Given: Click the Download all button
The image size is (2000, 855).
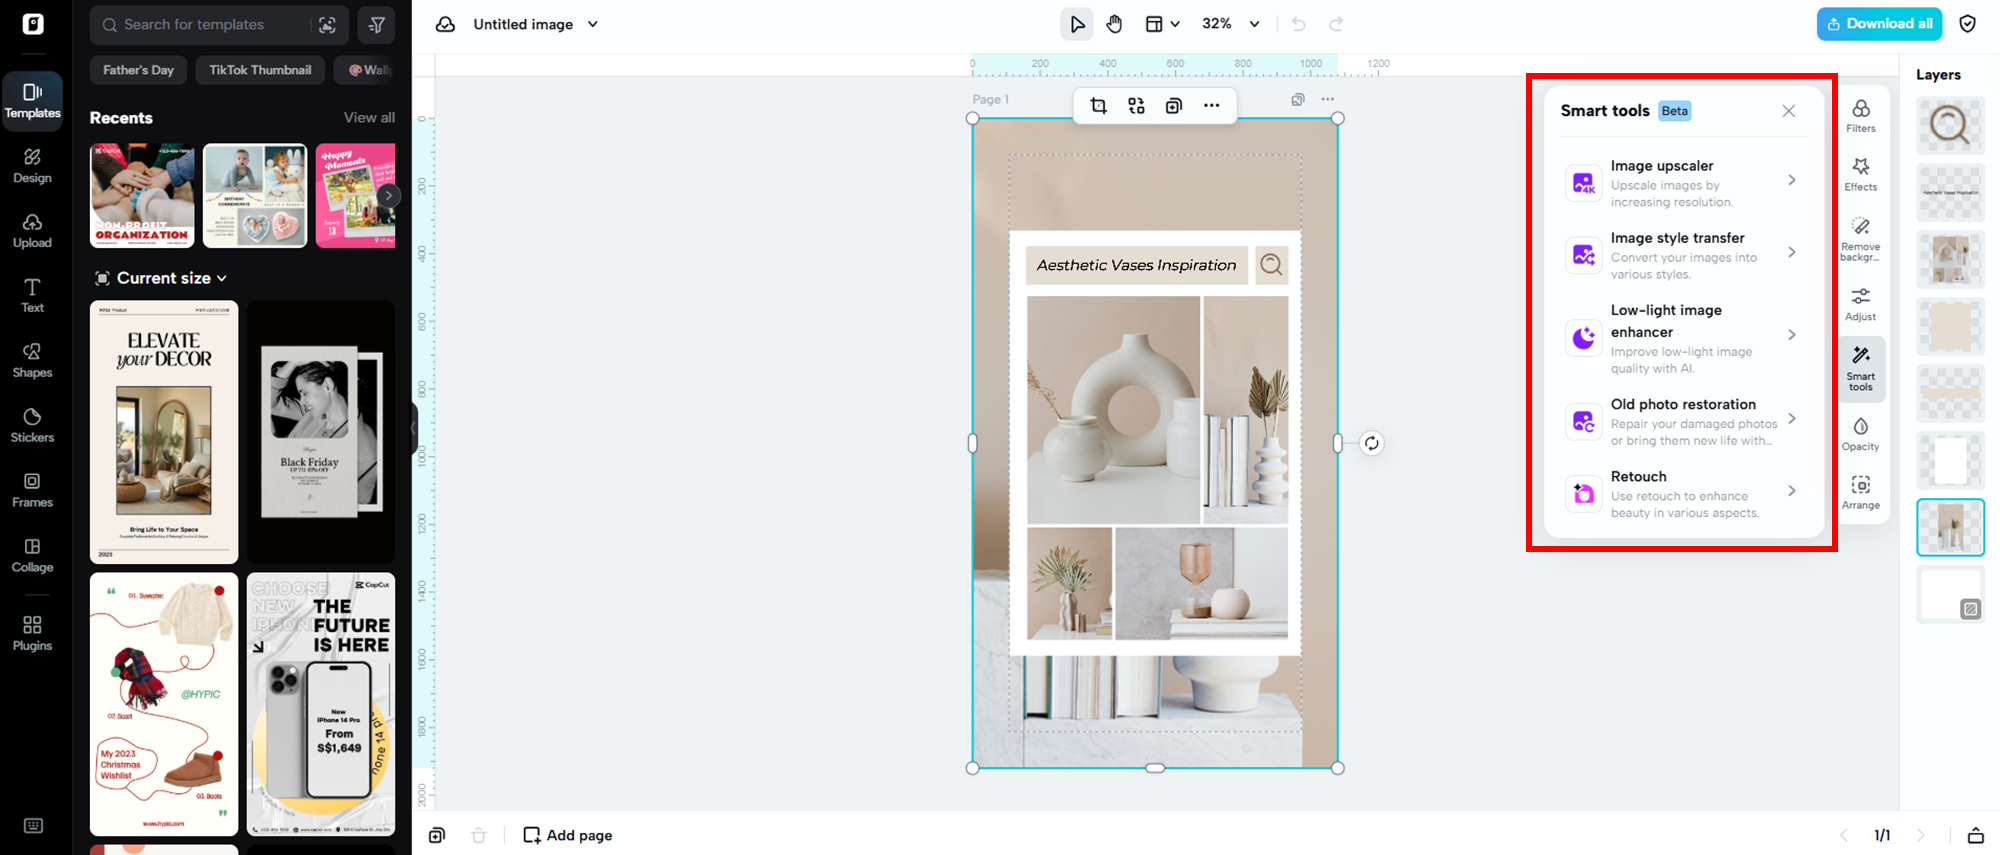Looking at the screenshot, I should 1879,24.
